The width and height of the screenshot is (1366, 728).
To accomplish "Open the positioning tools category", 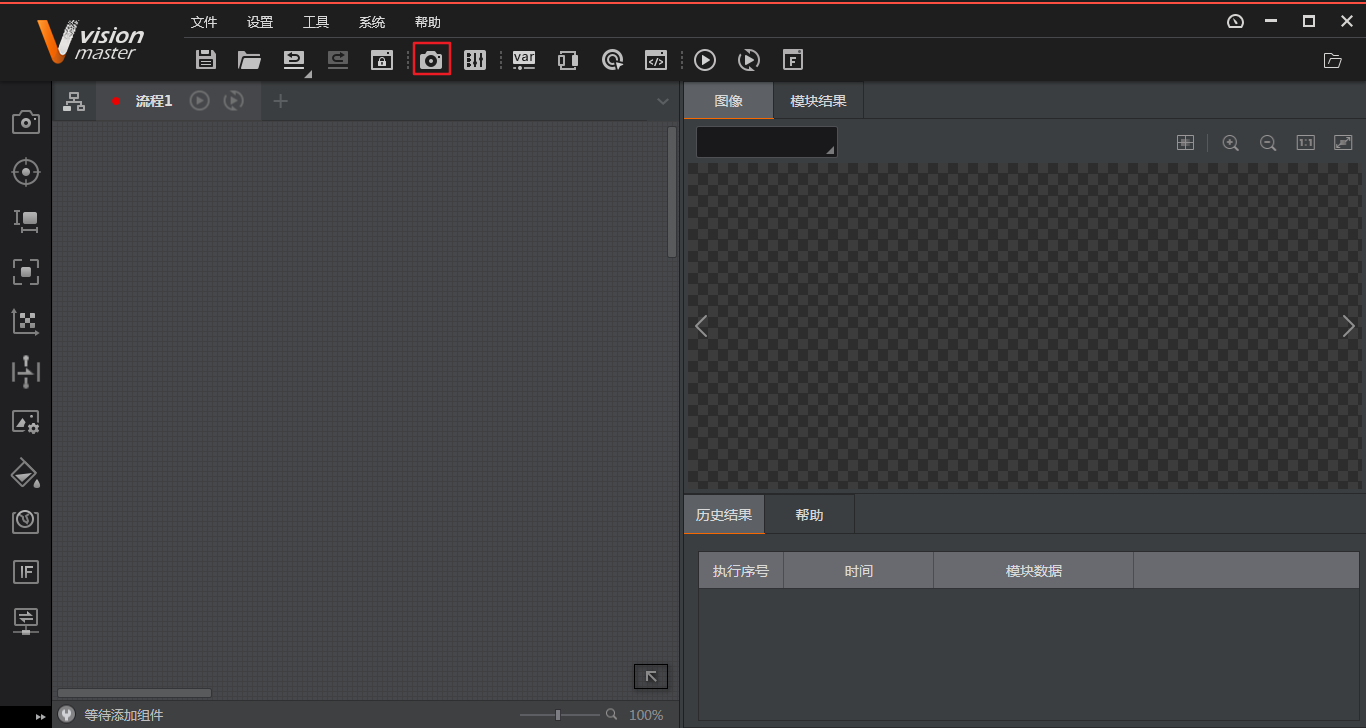I will (x=26, y=172).
